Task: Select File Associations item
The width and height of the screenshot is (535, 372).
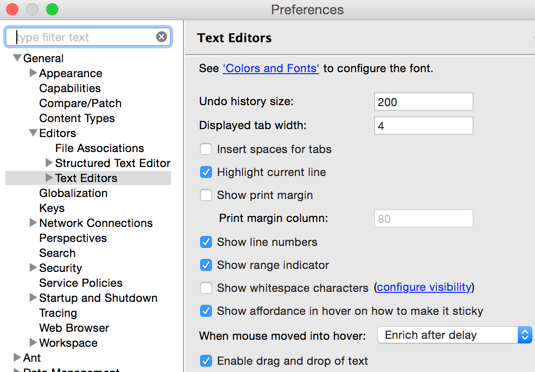Action: pos(100,148)
